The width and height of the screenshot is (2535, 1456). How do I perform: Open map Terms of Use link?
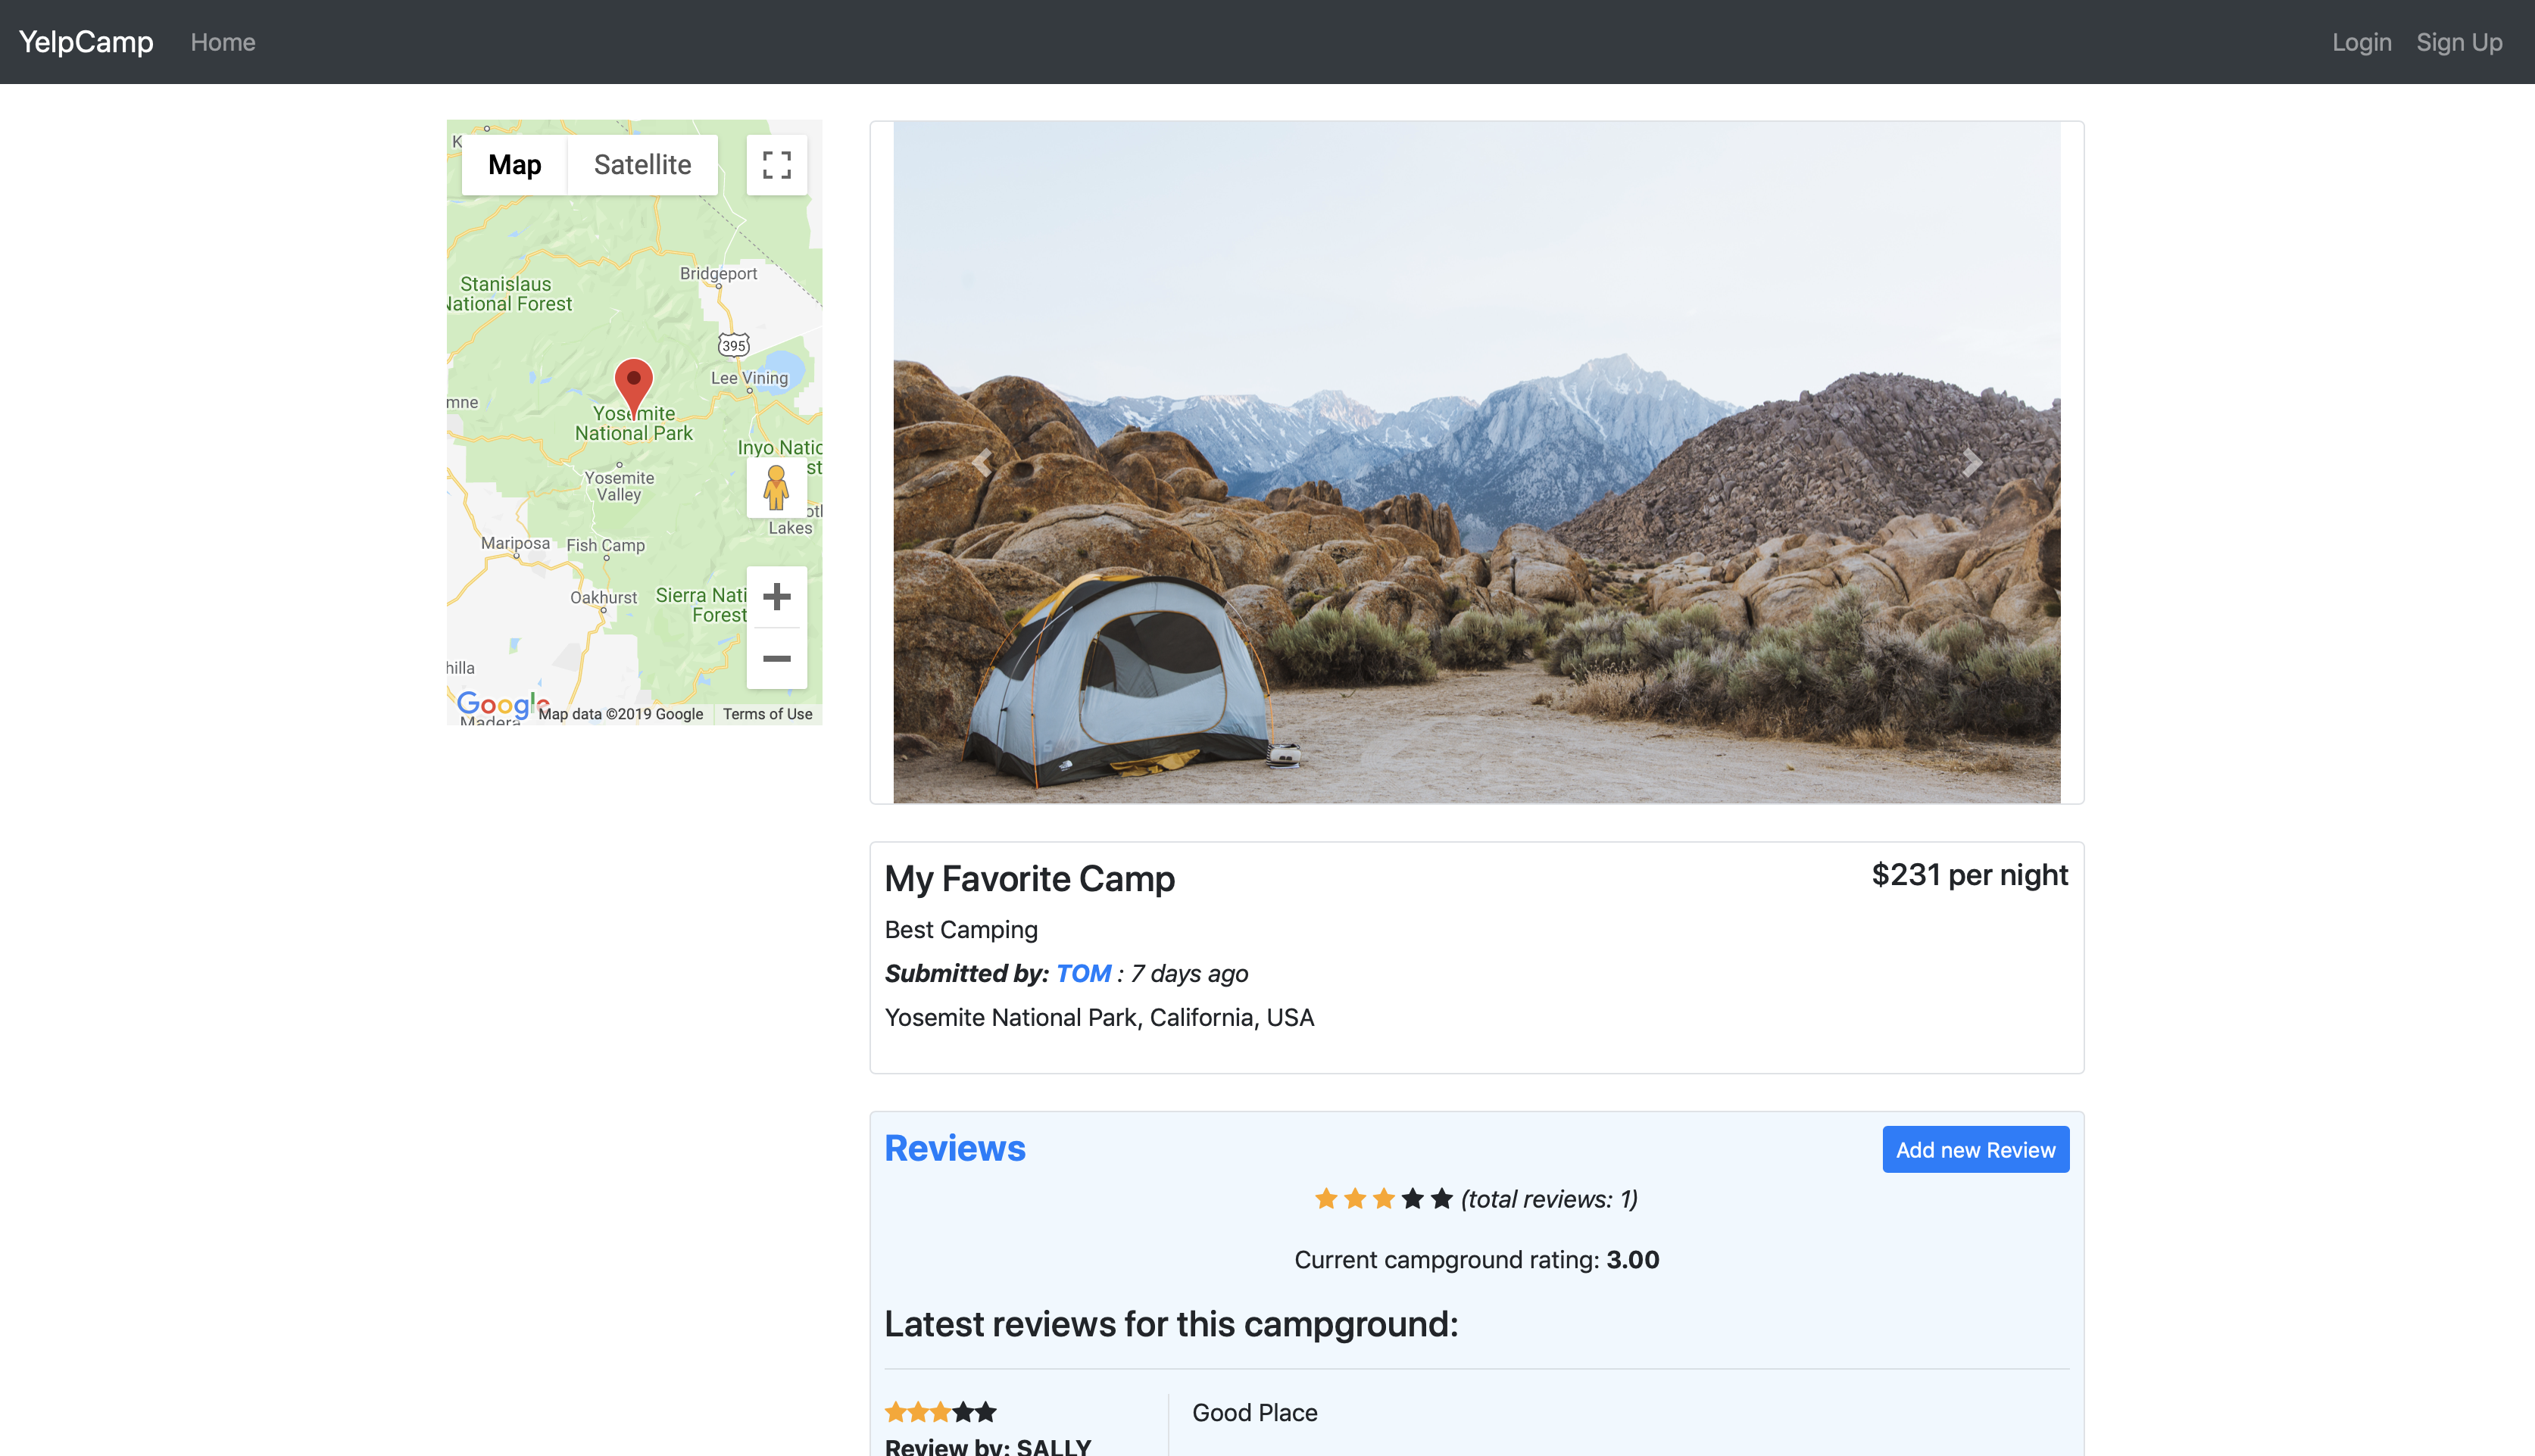coord(767,714)
